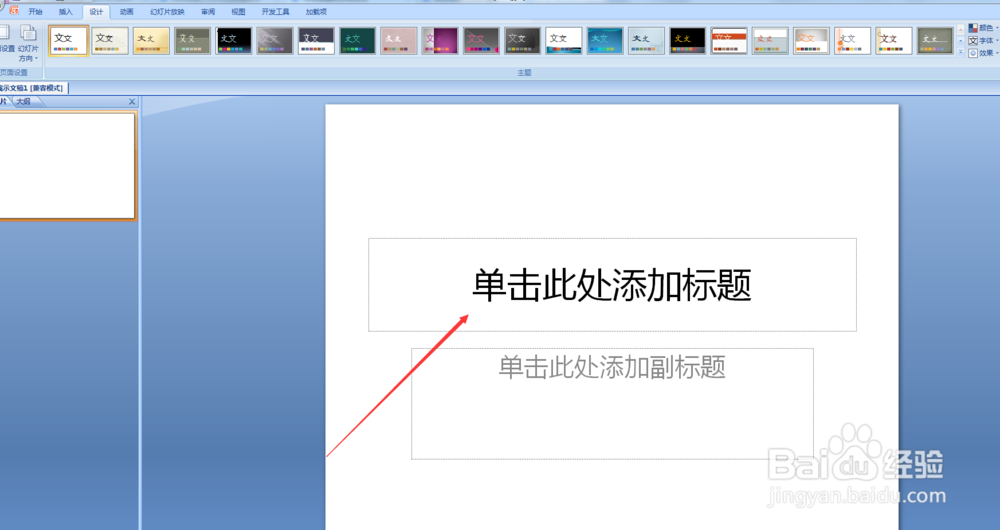Screen dimensions: 1000x530
Task: Apply the white theme with orange-red banner
Action: click(729, 40)
